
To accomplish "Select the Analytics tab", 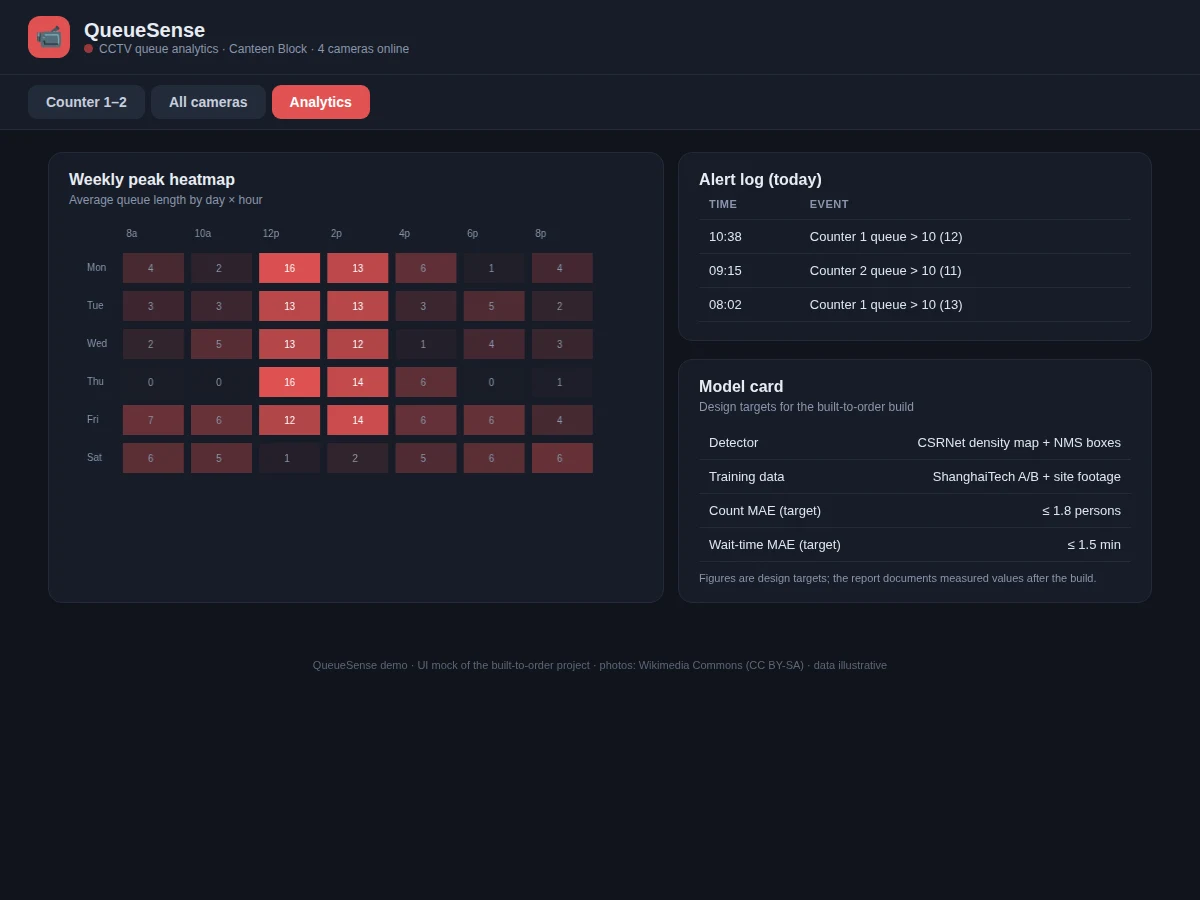I will pyautogui.click(x=321, y=102).
